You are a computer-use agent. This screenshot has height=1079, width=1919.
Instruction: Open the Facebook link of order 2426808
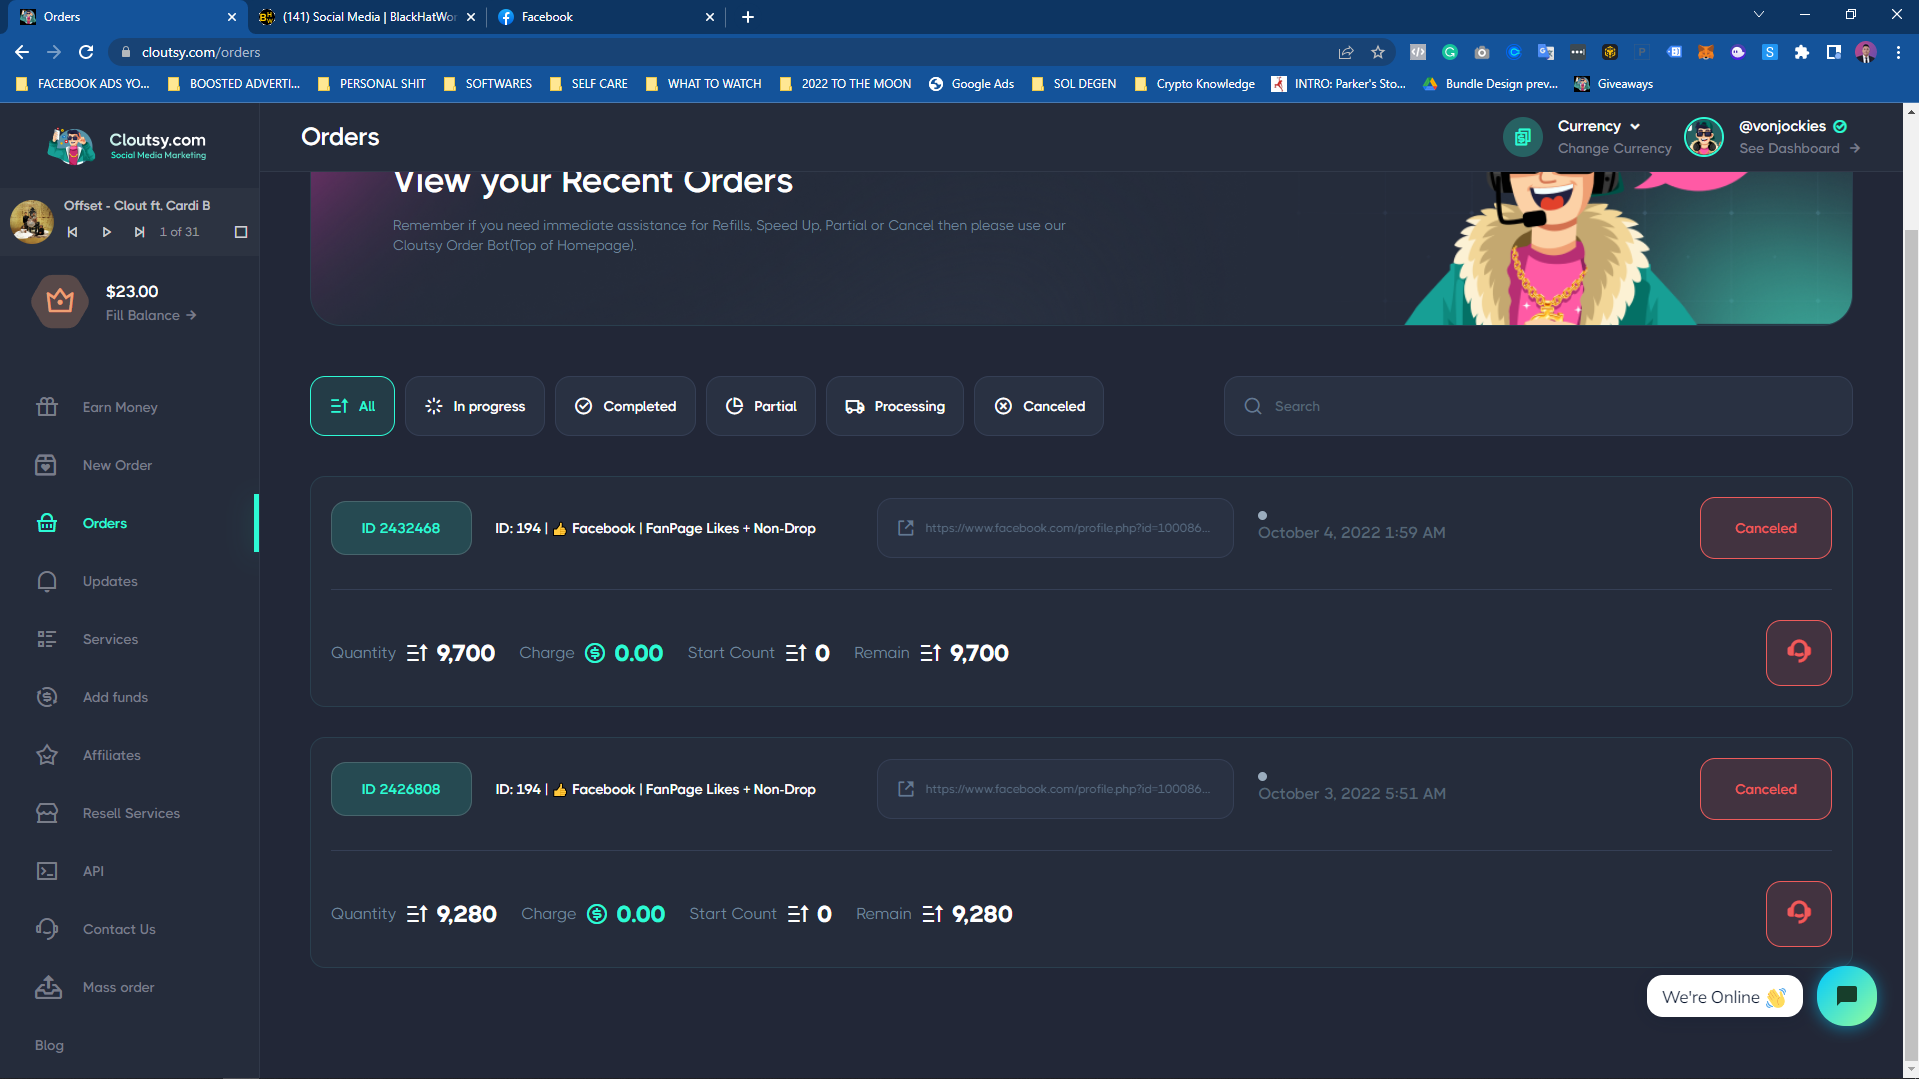pyautogui.click(x=1055, y=789)
